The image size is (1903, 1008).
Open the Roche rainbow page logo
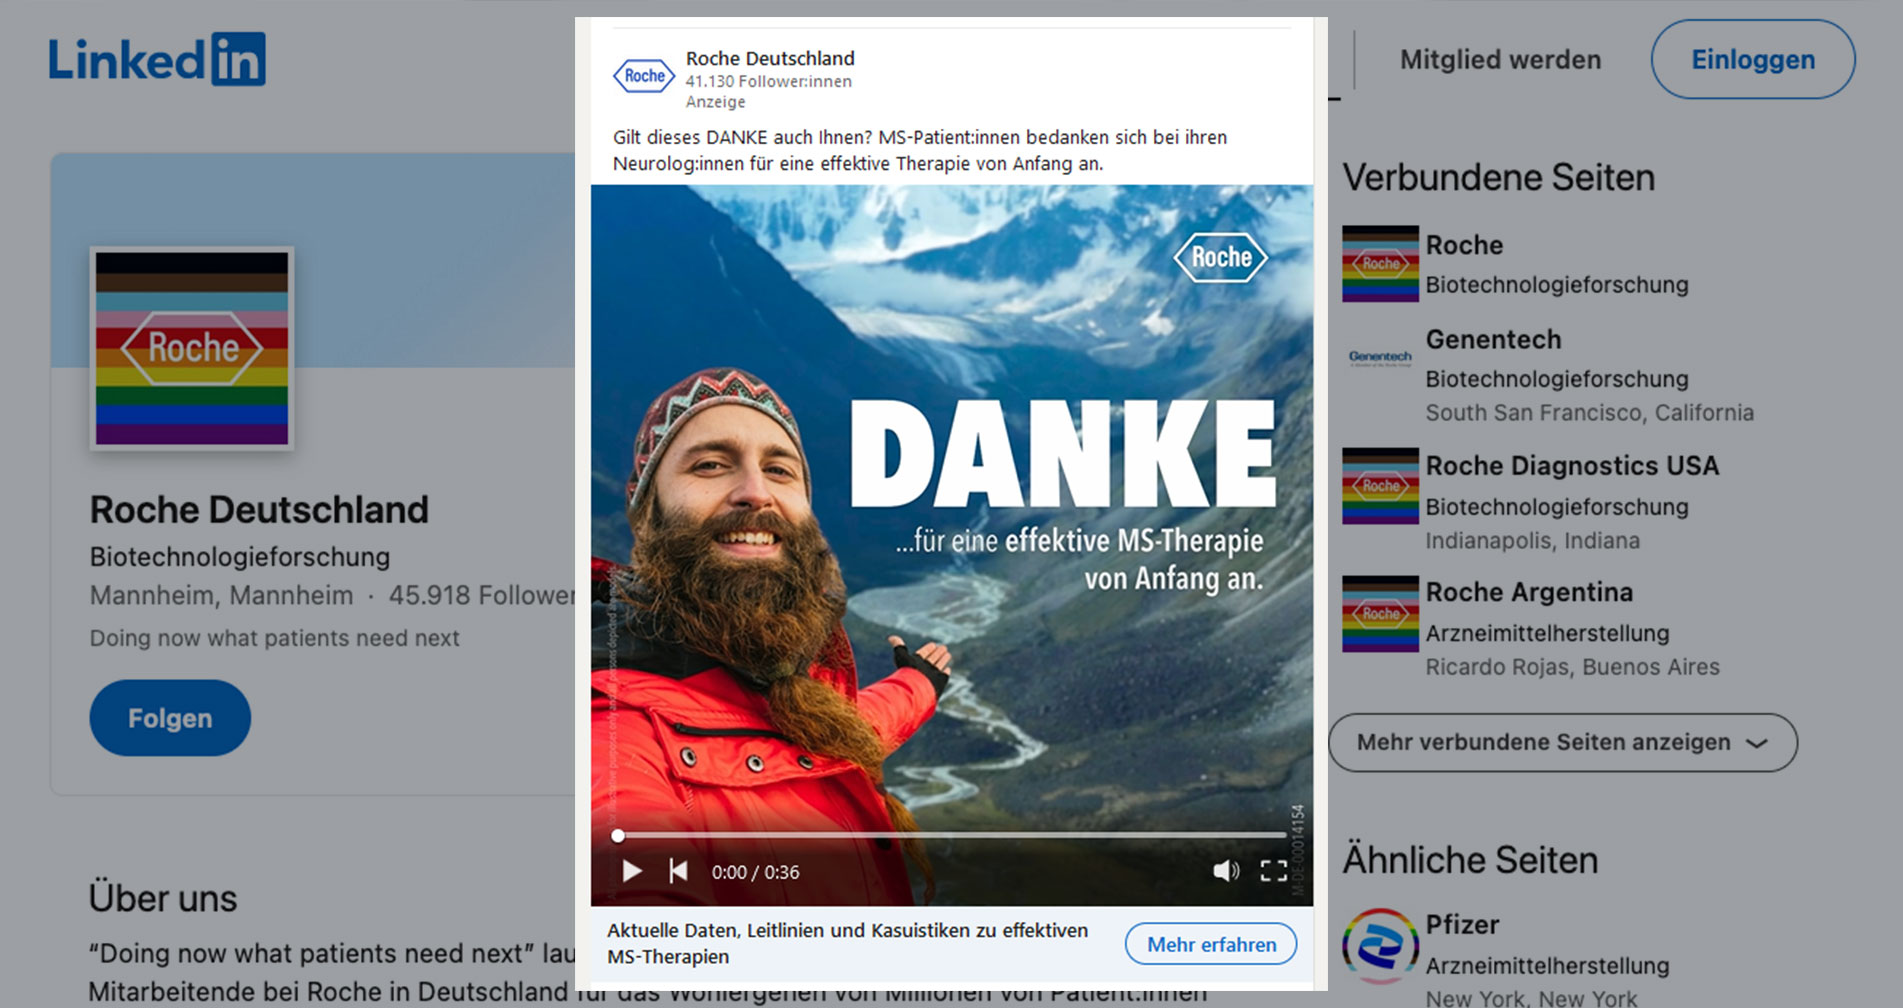click(1380, 263)
